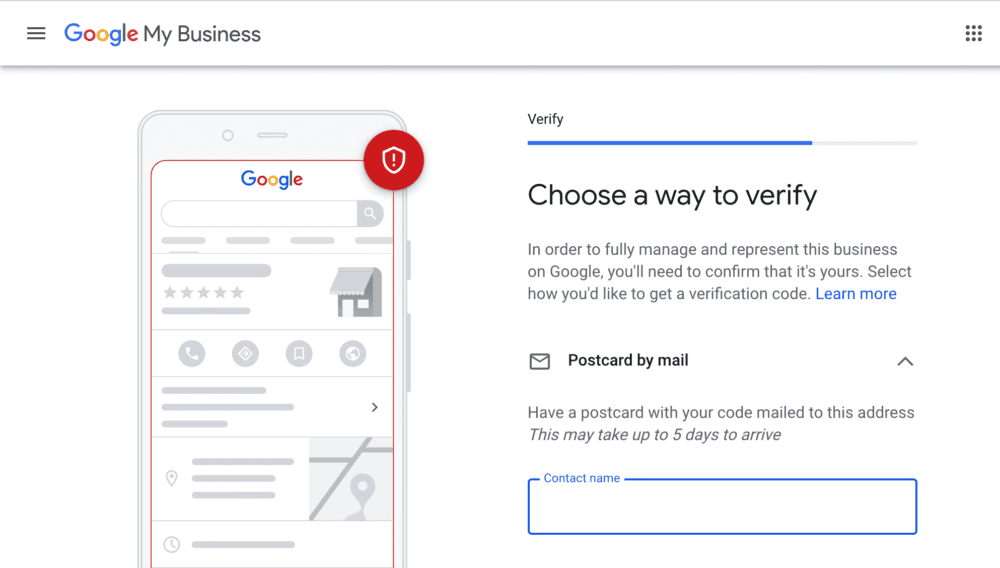Click the envelope icon beside Postcard by mail
This screenshot has height=568, width=1000.
click(x=540, y=361)
